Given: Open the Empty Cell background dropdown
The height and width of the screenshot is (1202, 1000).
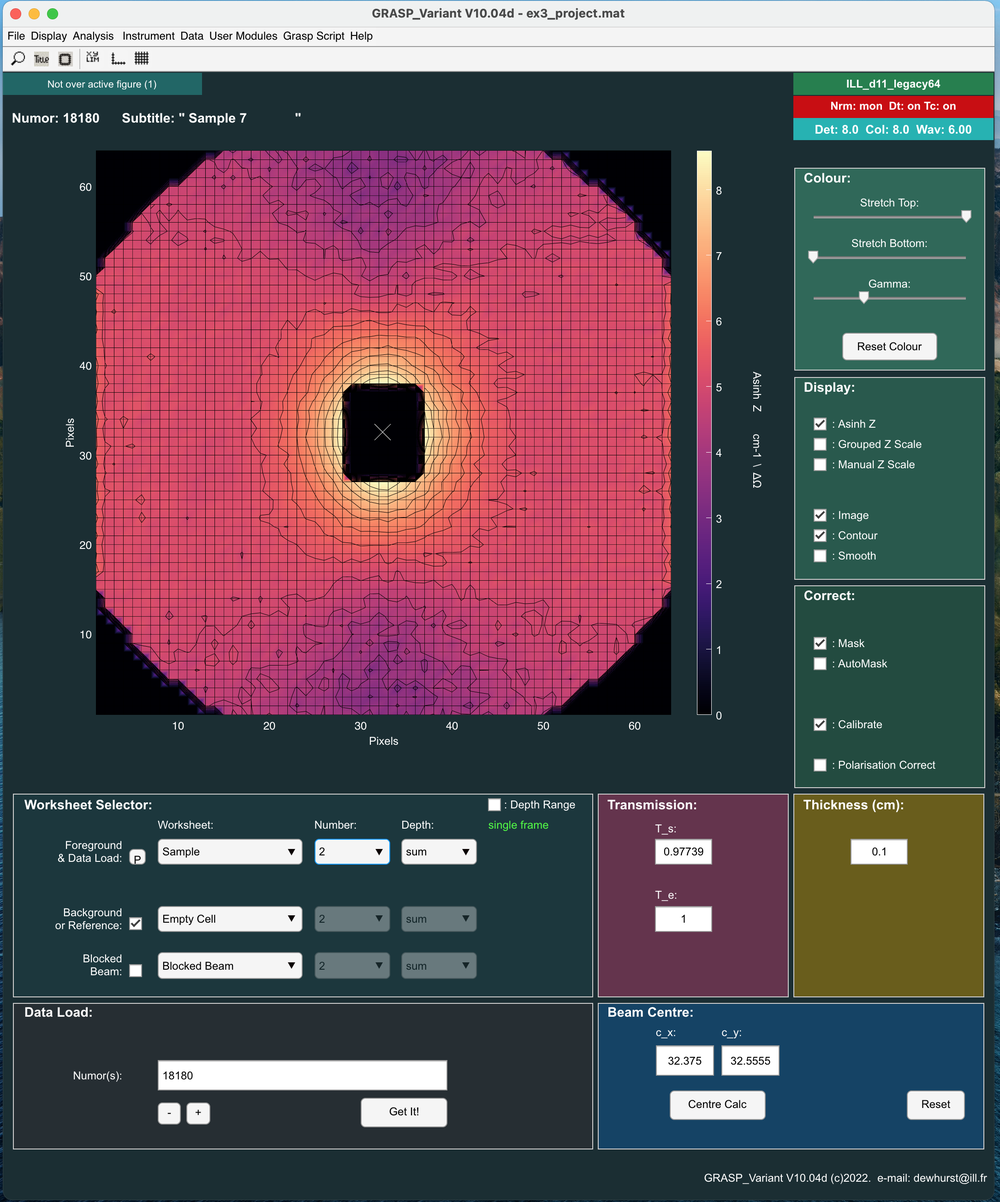Looking at the screenshot, I should (x=230, y=919).
